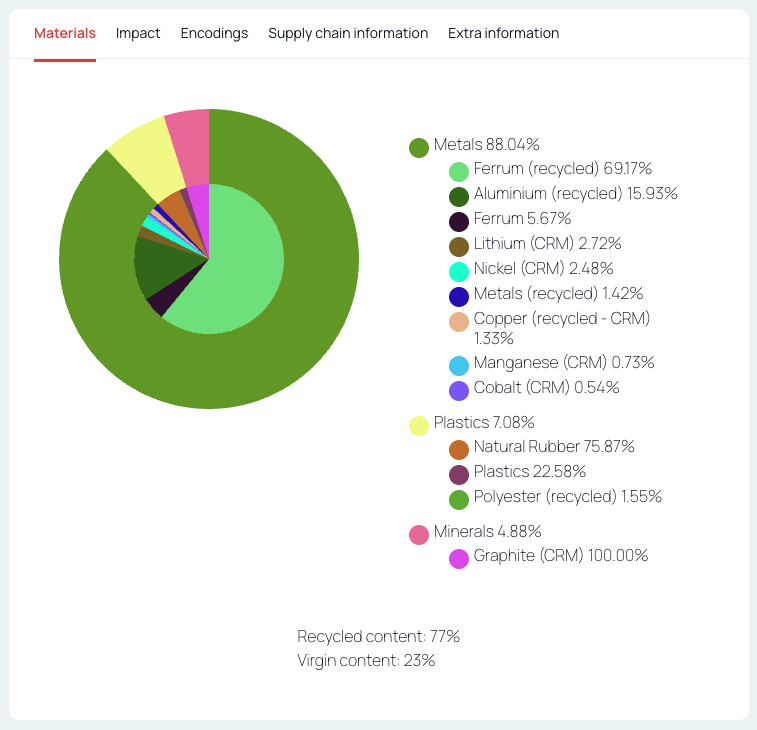Click the pink Minerals outer ring segment
The width and height of the screenshot is (757, 730).
pyautogui.click(x=189, y=127)
